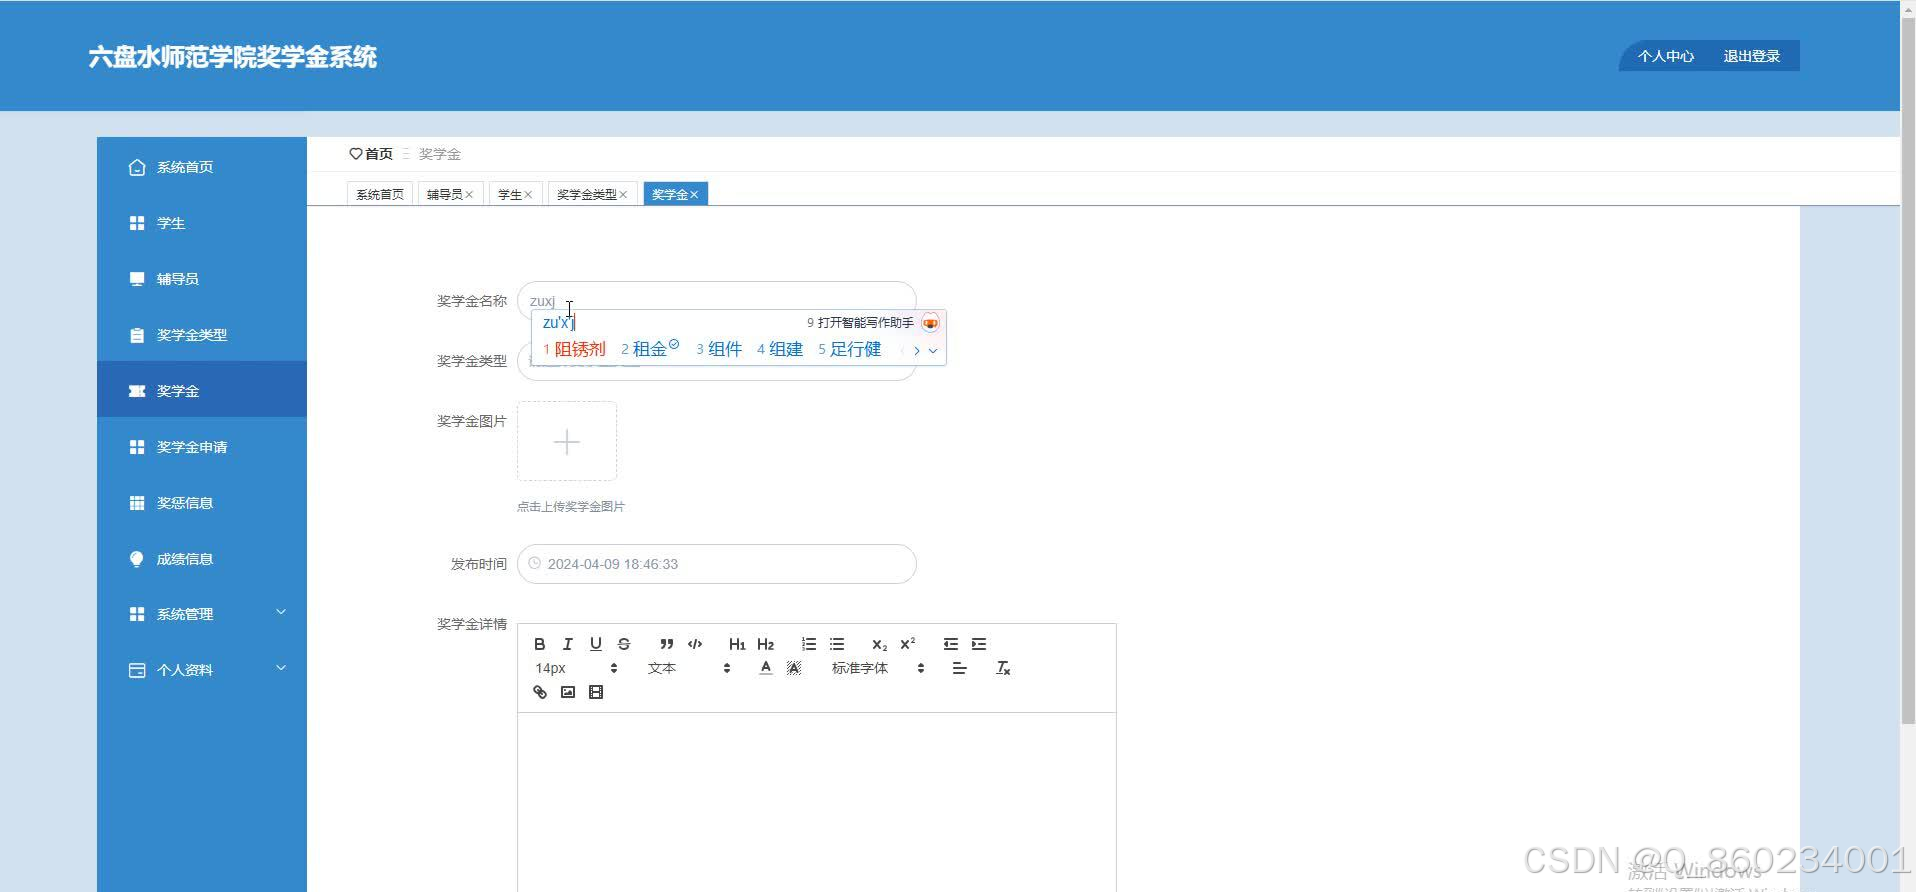Close the active 奖学金 tab
Image resolution: width=1916 pixels, height=892 pixels.
coord(694,195)
